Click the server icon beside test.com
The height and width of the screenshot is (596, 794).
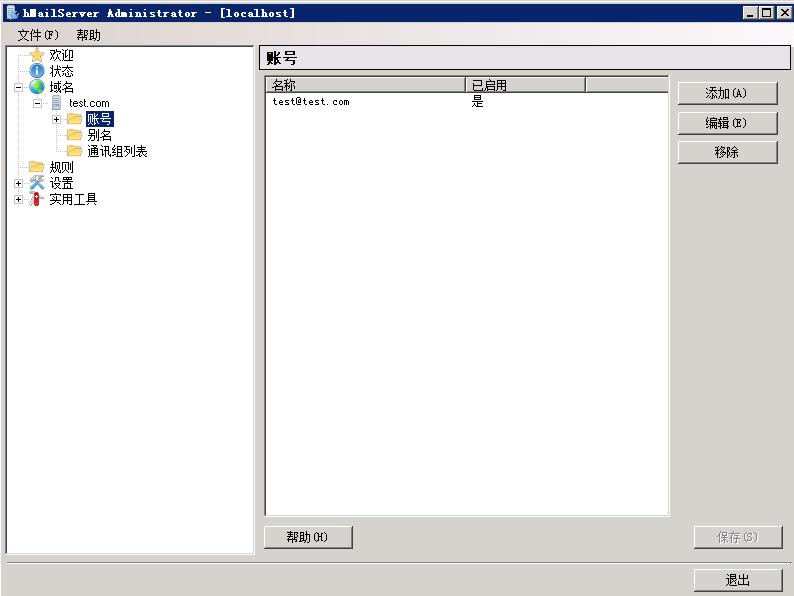click(56, 103)
